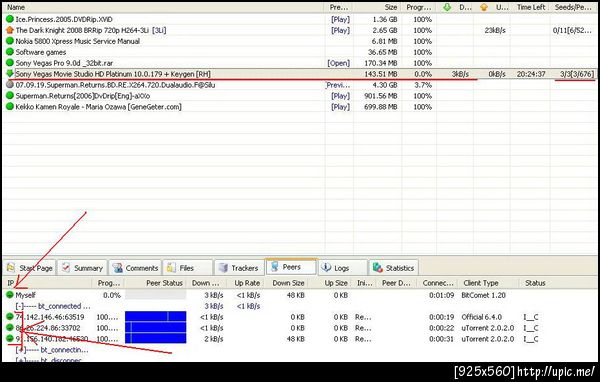The image size is (600, 382).
Task: Click the status icon of Sony Vegas Pro 9.0d _32bit.rar
Action: (x=10, y=63)
